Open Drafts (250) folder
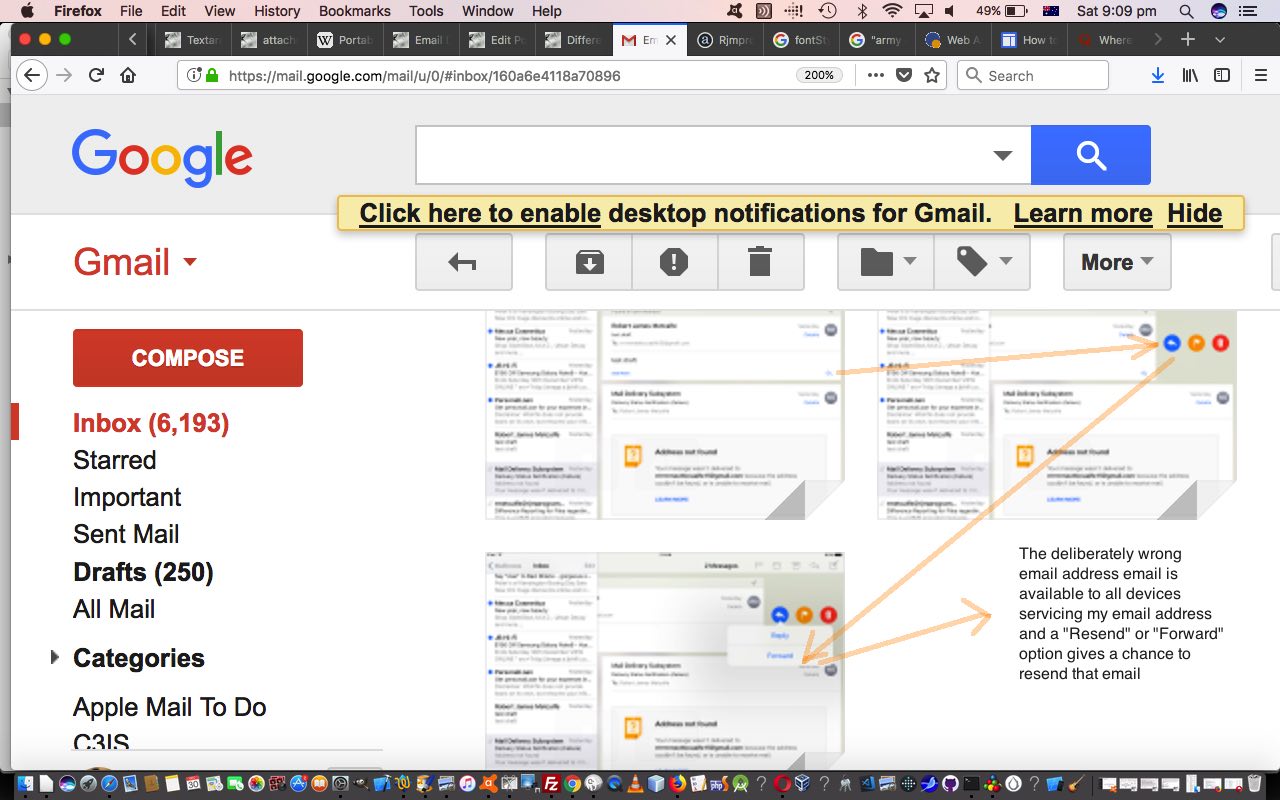This screenshot has width=1280, height=800. point(143,572)
